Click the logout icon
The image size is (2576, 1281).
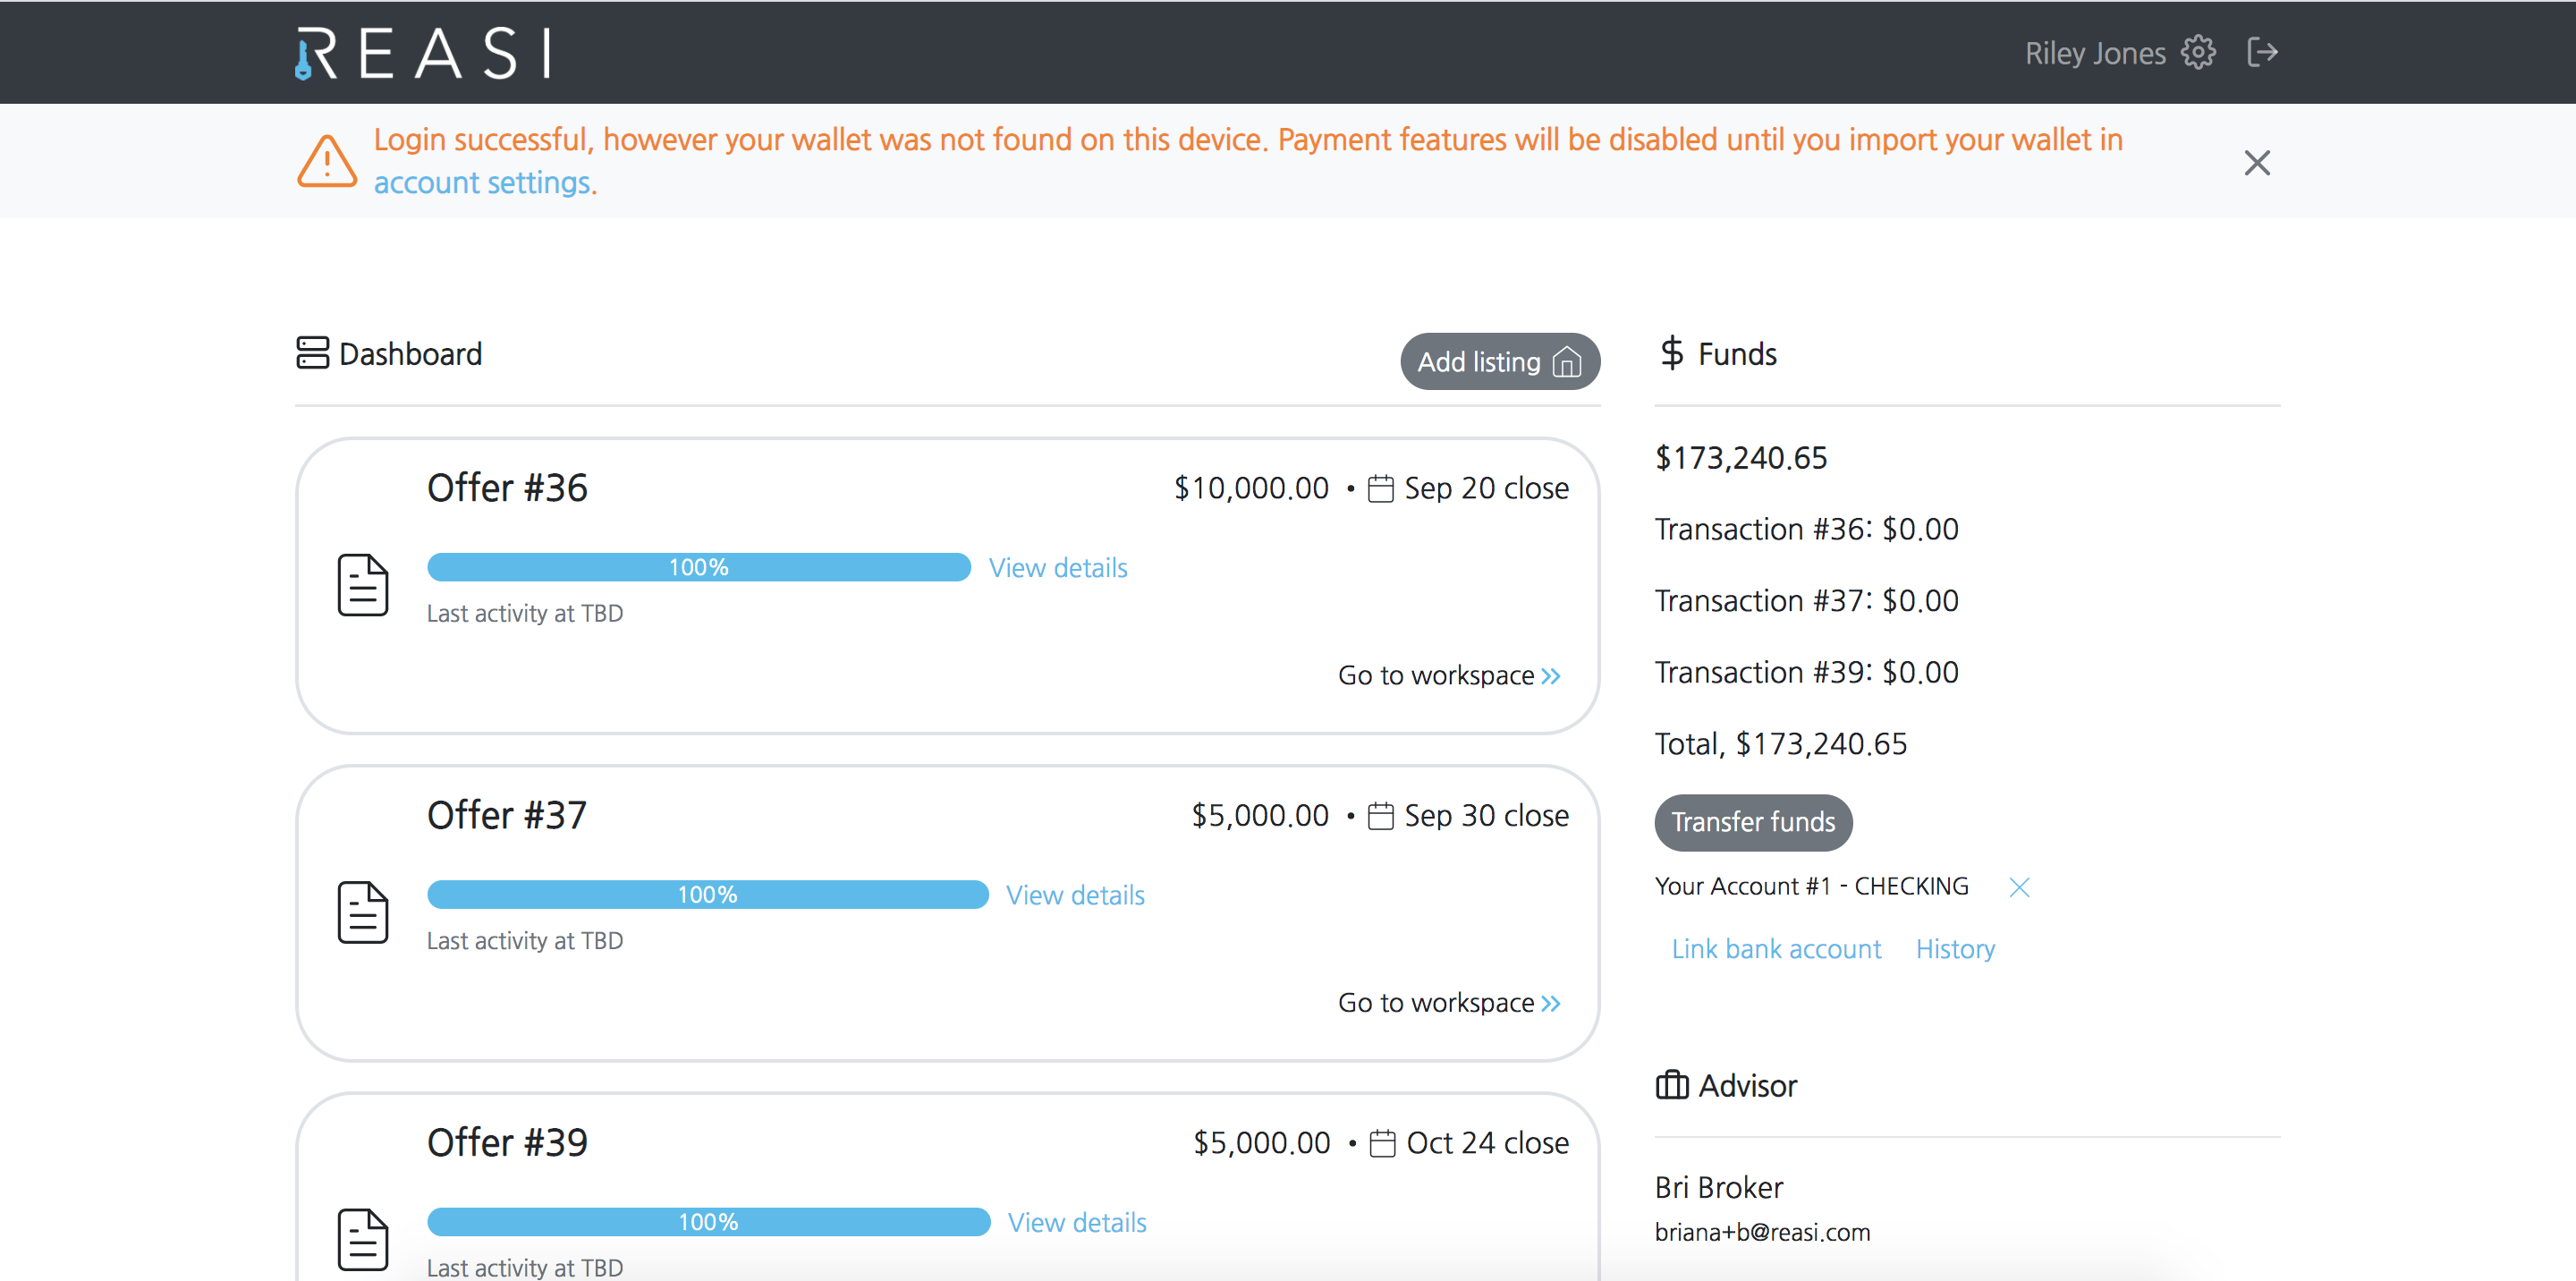click(x=2262, y=52)
